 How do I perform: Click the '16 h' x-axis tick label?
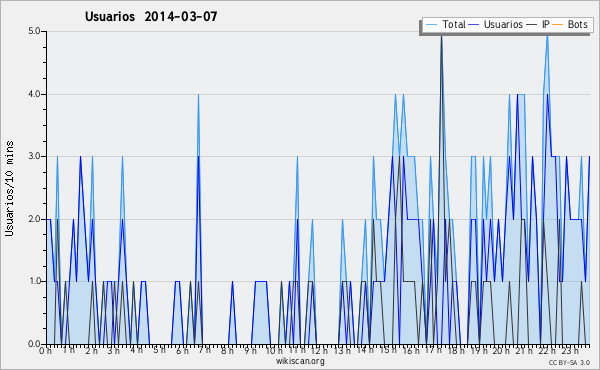click(x=411, y=350)
